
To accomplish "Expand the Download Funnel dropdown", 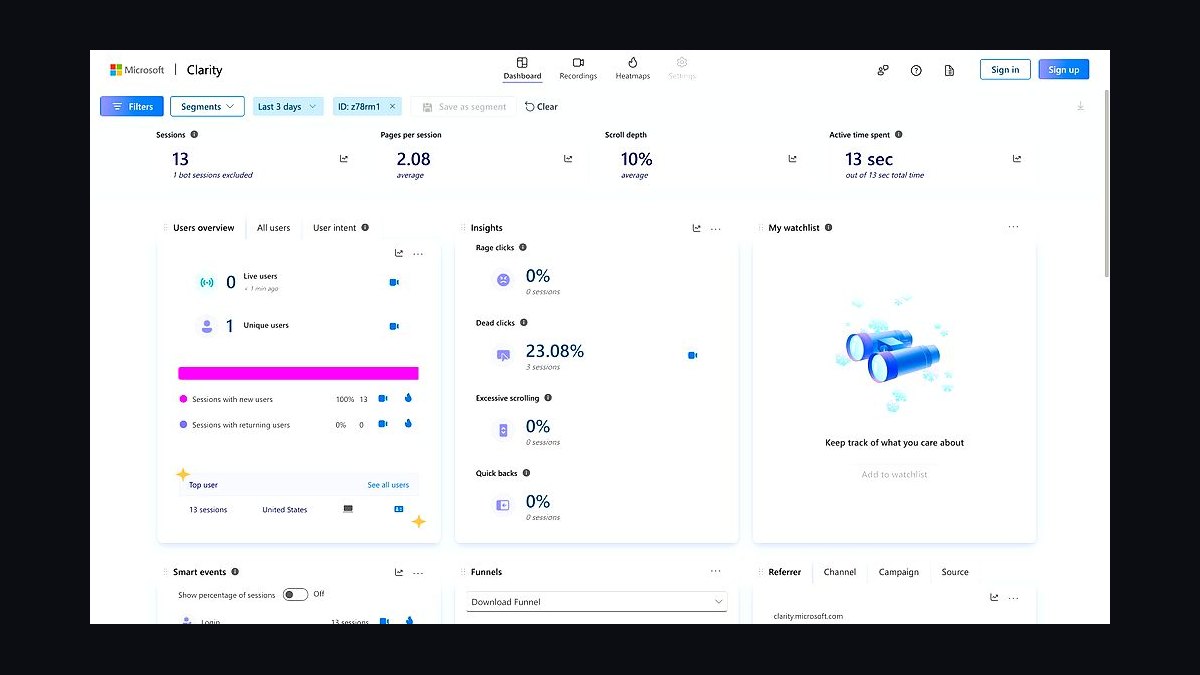I will point(597,602).
